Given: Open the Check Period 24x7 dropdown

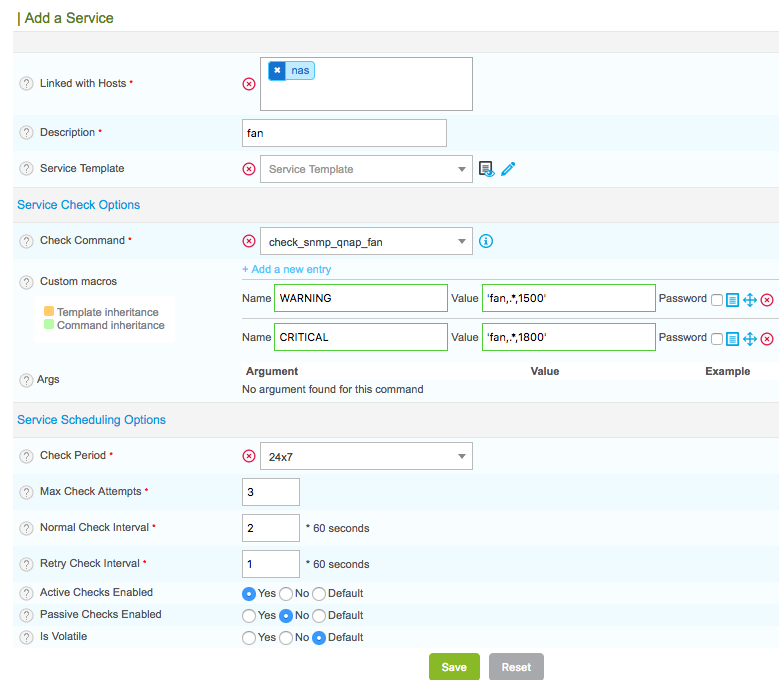Looking at the screenshot, I should (365, 457).
